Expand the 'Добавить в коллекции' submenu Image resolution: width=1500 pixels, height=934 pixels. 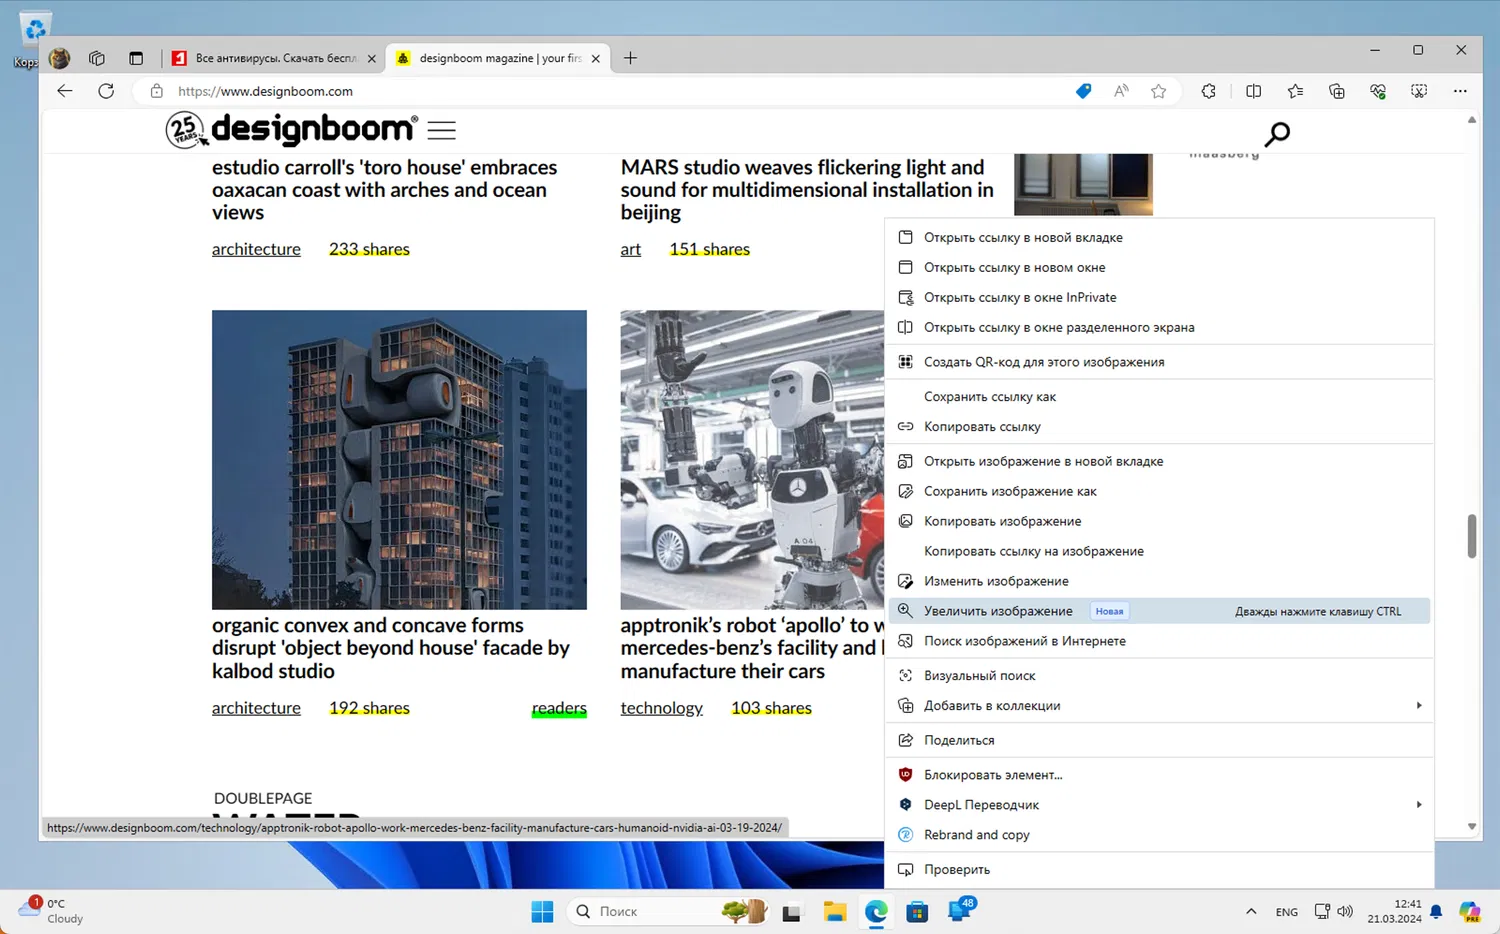(x=1160, y=706)
